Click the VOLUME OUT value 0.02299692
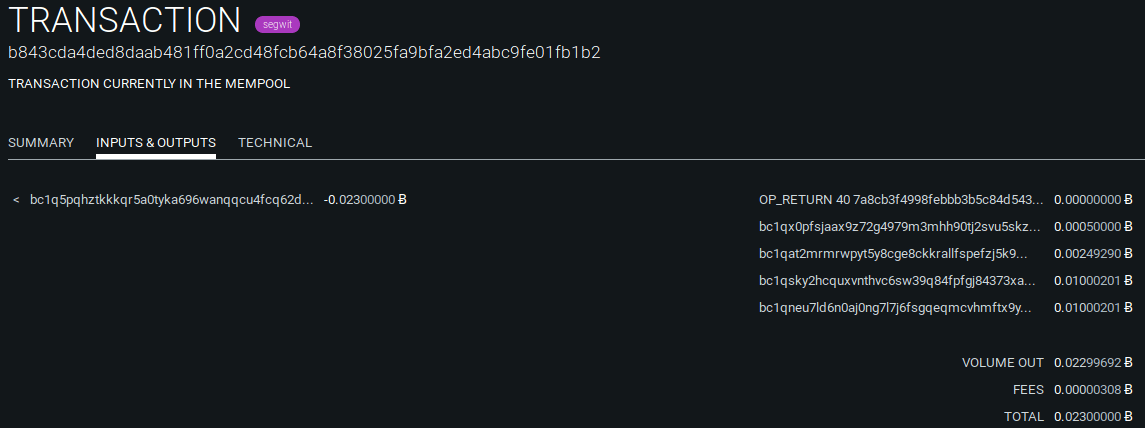Image resolution: width=1145 pixels, height=428 pixels. tap(1092, 363)
